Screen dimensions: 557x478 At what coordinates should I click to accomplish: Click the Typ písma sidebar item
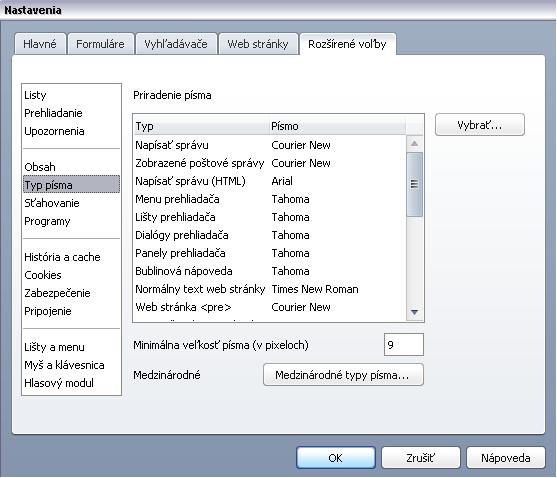[71, 185]
